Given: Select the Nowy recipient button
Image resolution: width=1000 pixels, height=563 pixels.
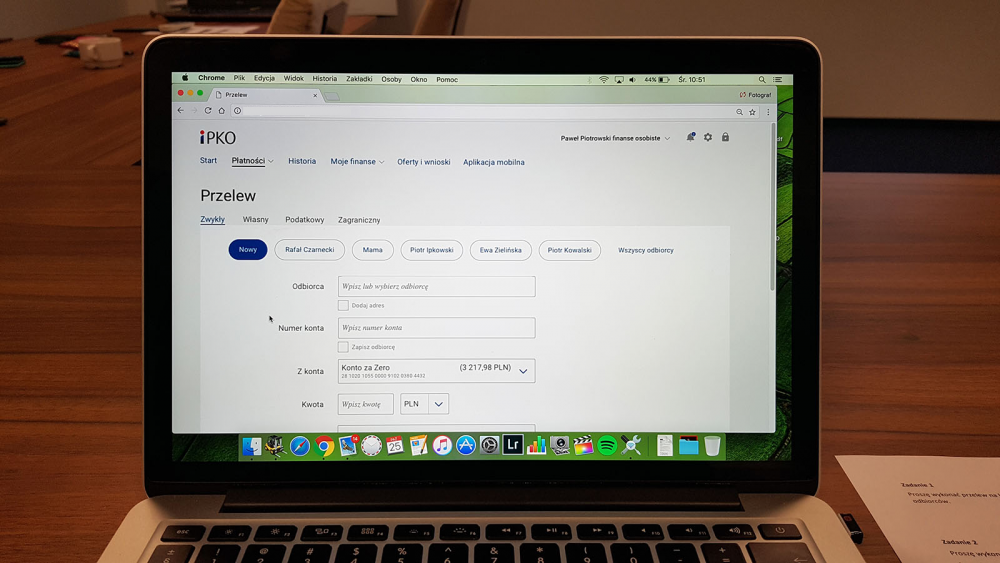Looking at the screenshot, I should point(247,249).
